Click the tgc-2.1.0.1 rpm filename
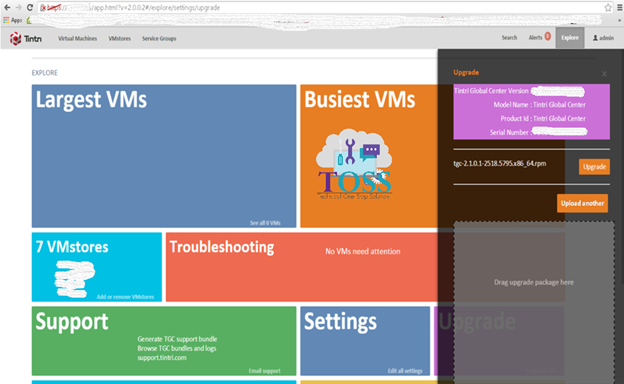Image resolution: width=624 pixels, height=384 pixels. 500,163
